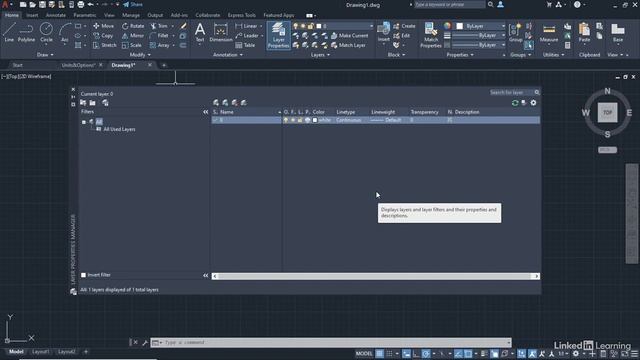
Task: Open Layer States Manager icon
Action: tap(105, 103)
